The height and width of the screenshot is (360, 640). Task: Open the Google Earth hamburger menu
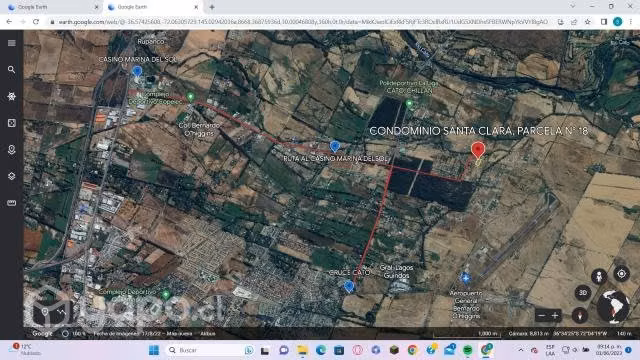tap(11, 43)
